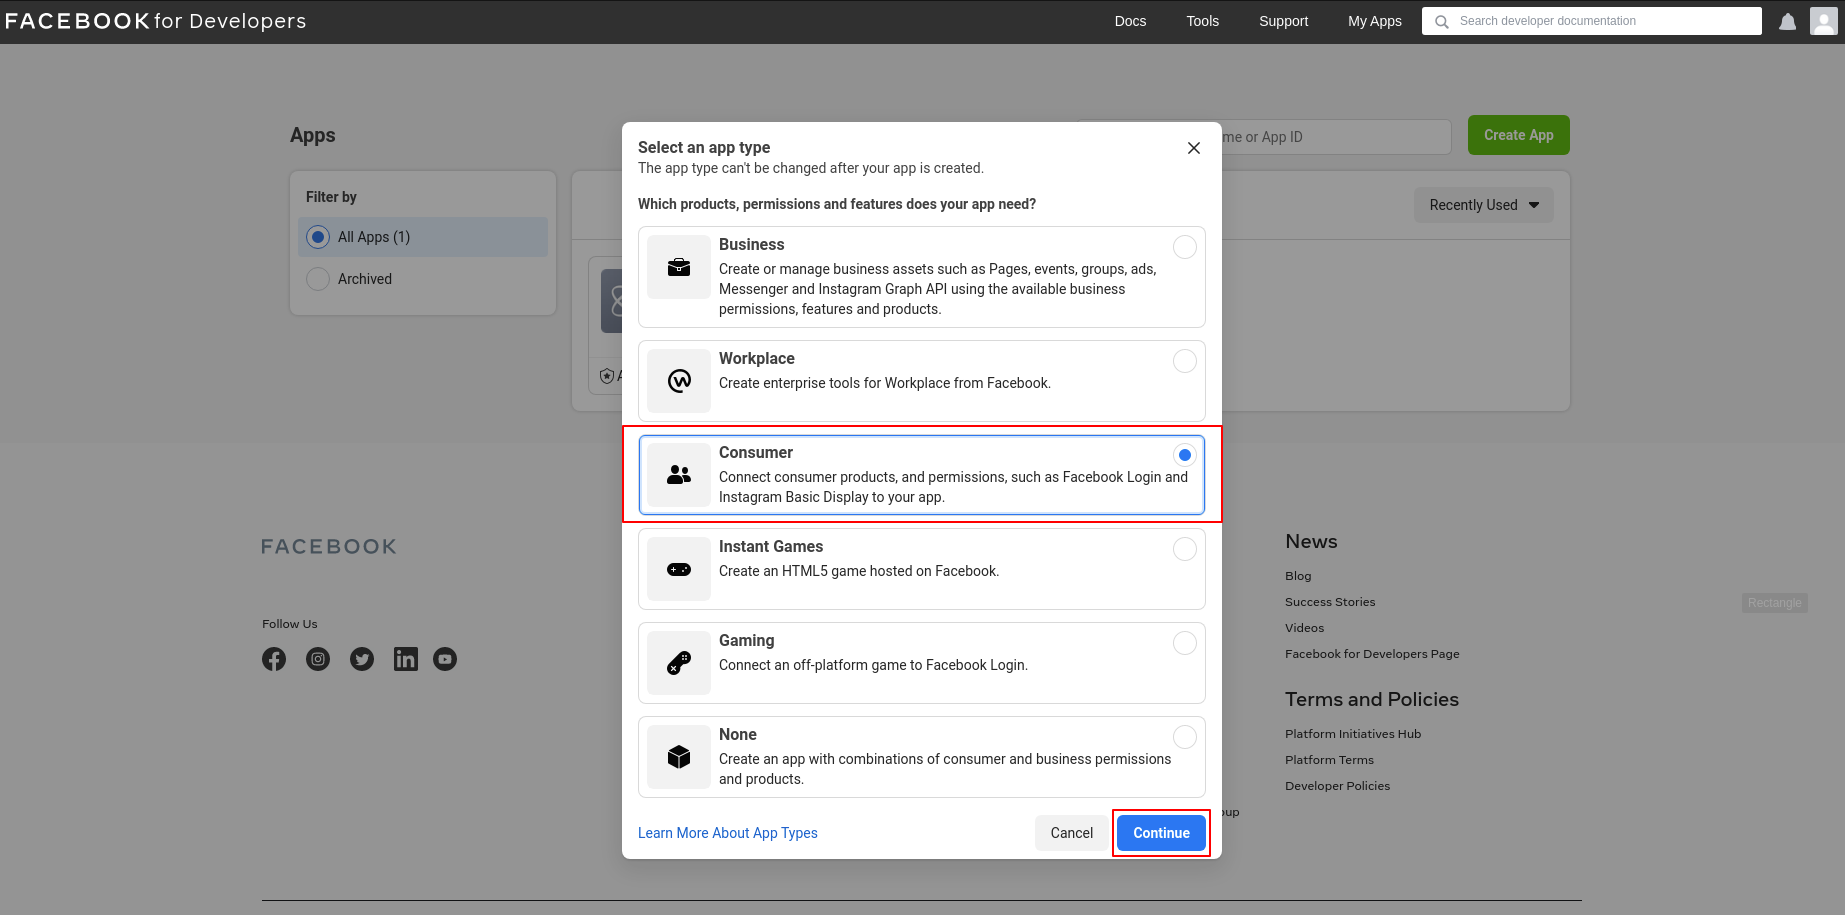Open the Recently Used sort dropdown

pos(1483,205)
